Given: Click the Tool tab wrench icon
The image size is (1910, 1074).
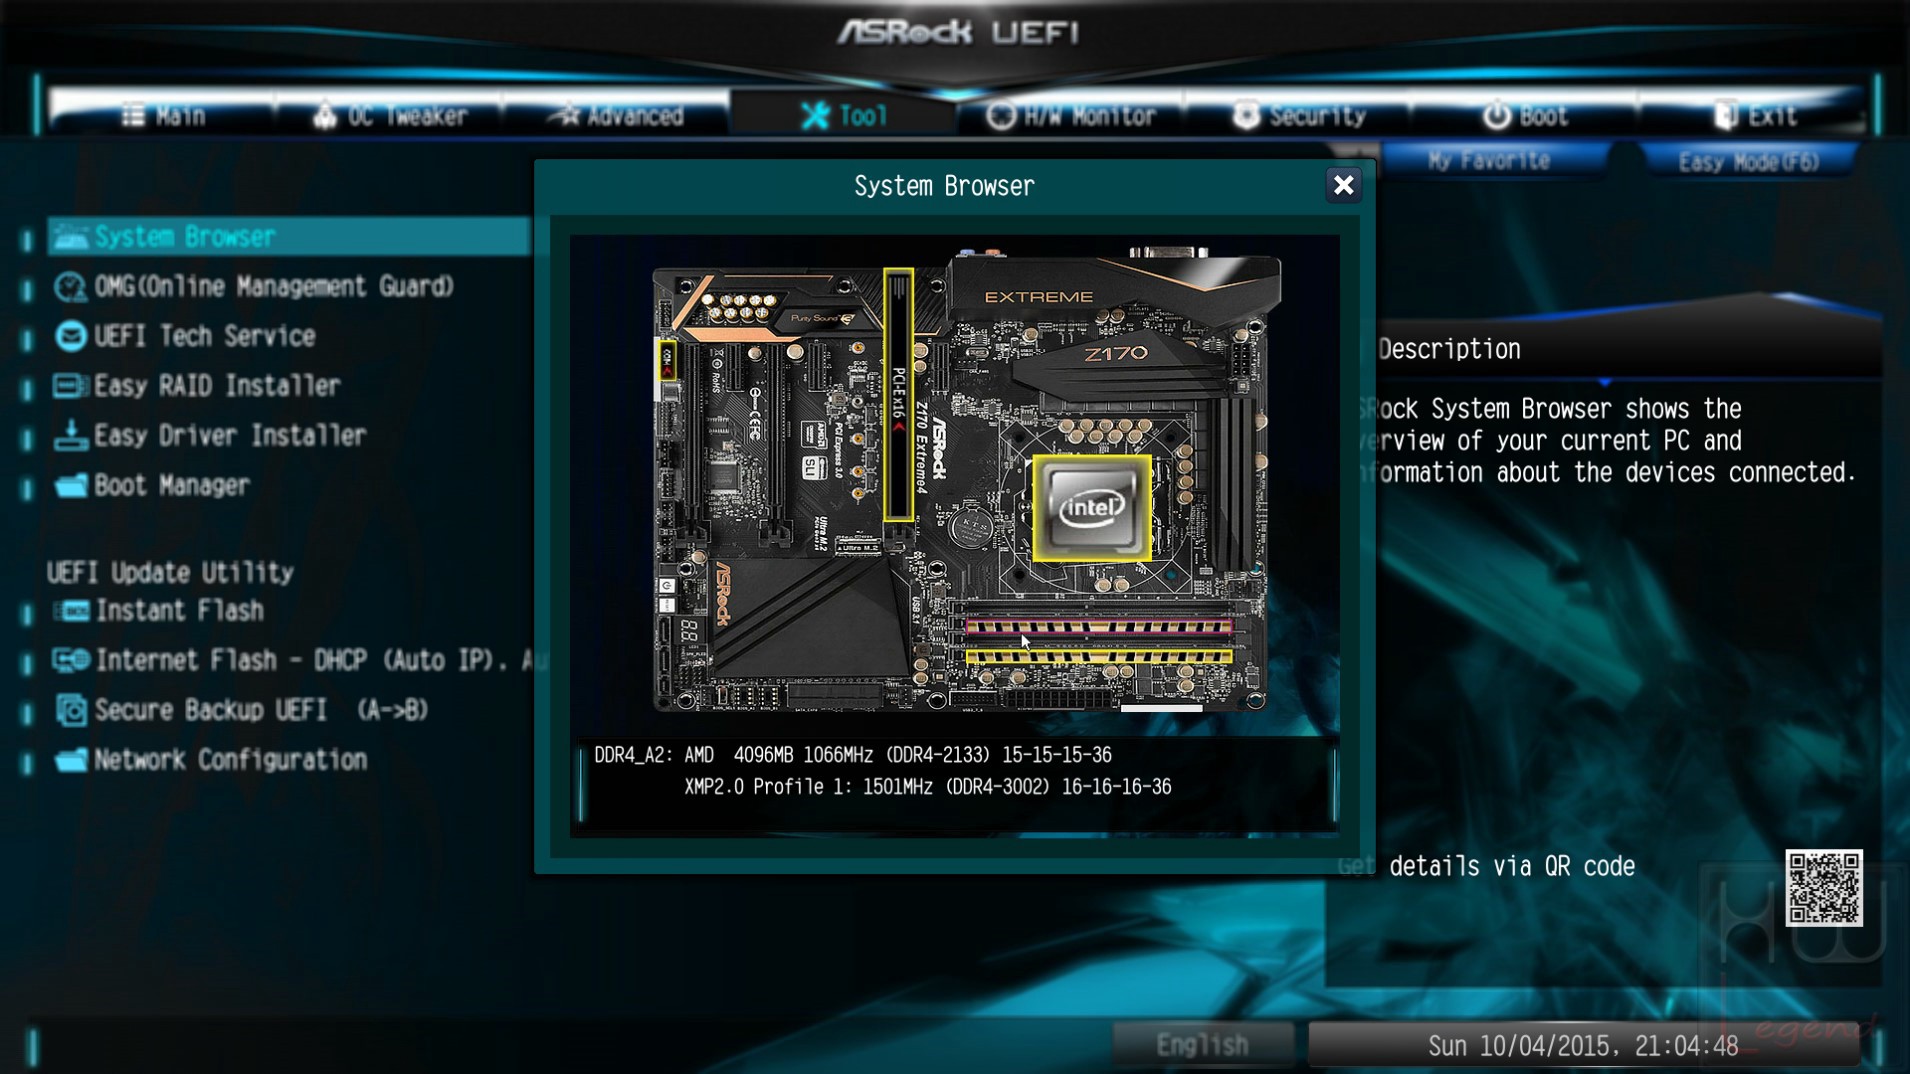Looking at the screenshot, I should 815,115.
